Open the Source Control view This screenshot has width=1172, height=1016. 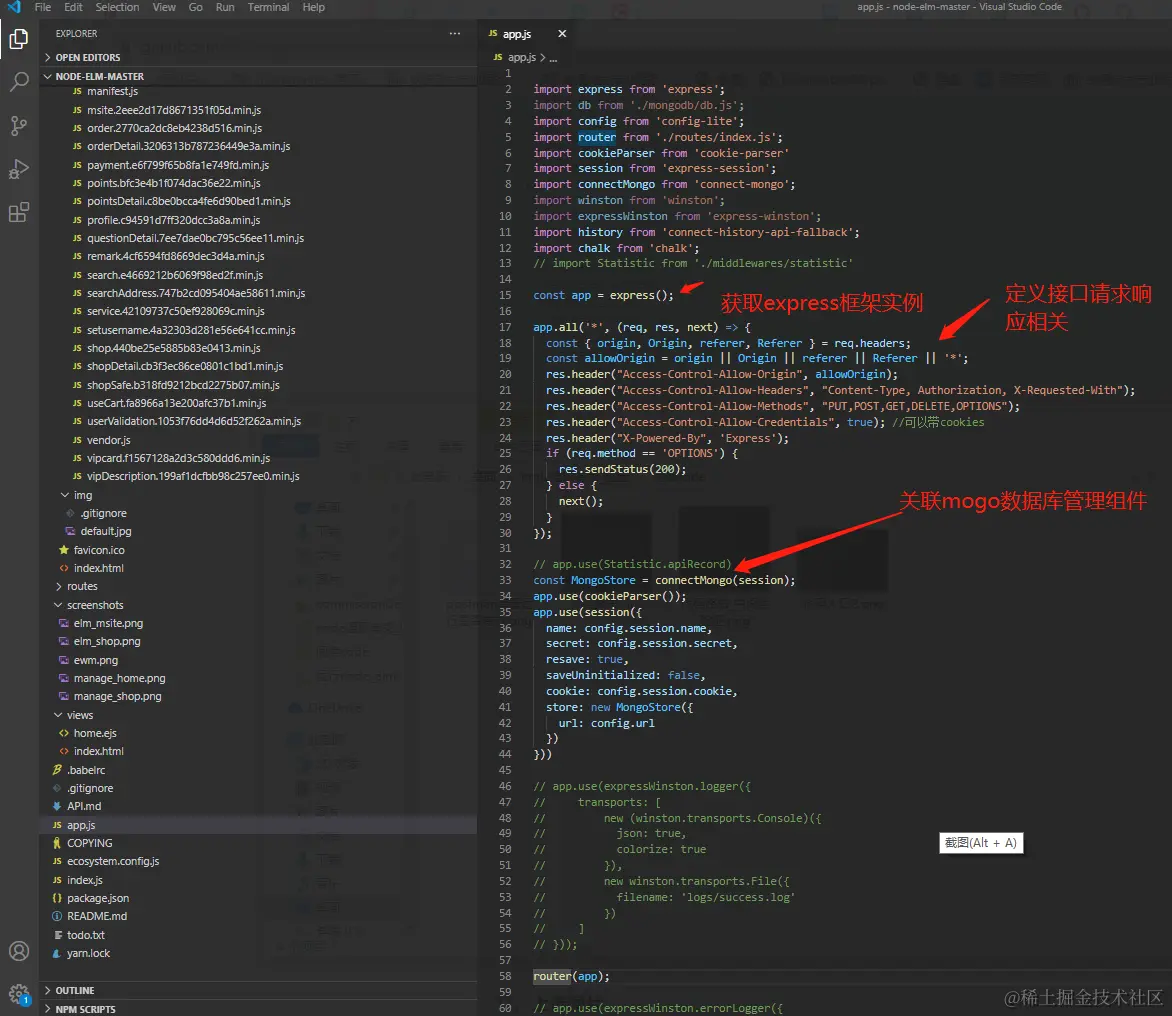tap(19, 126)
